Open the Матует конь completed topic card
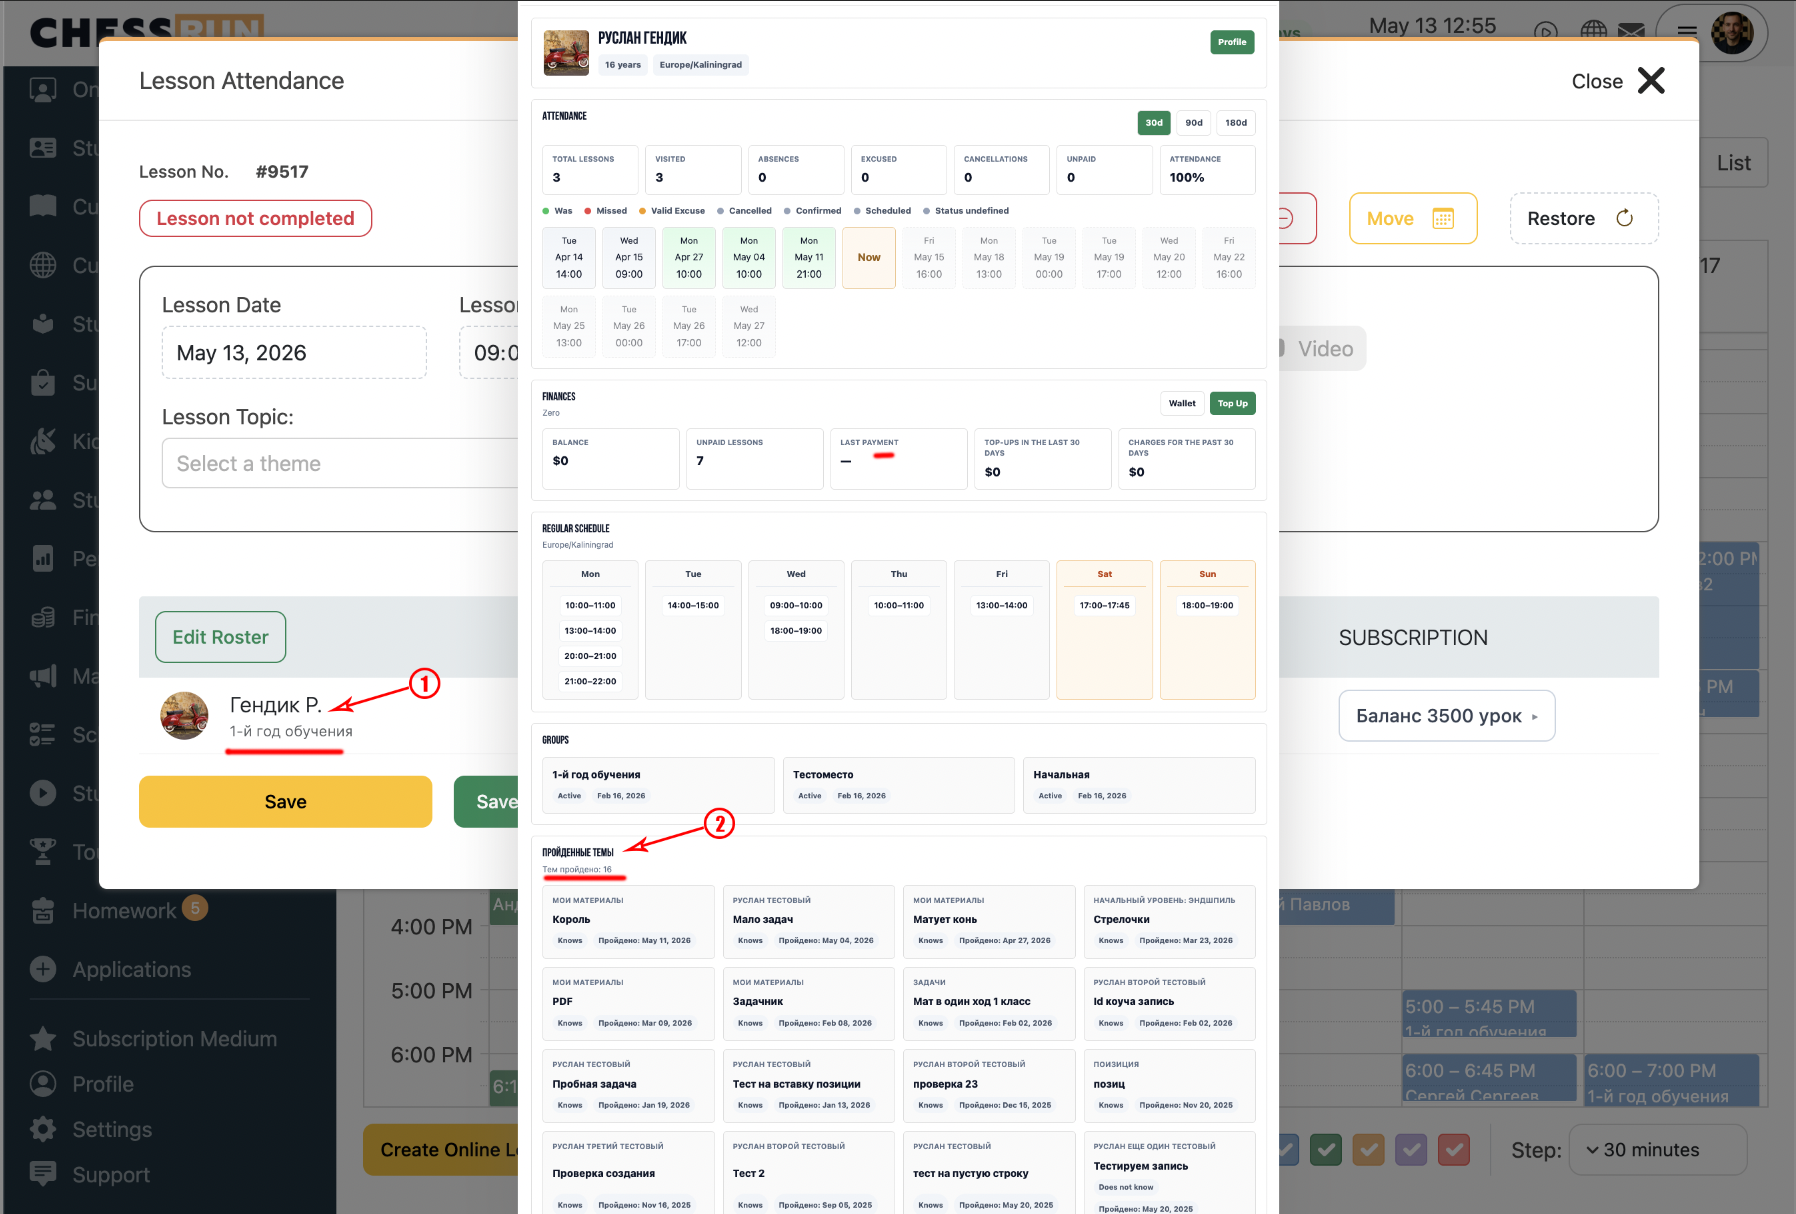 pos(989,922)
